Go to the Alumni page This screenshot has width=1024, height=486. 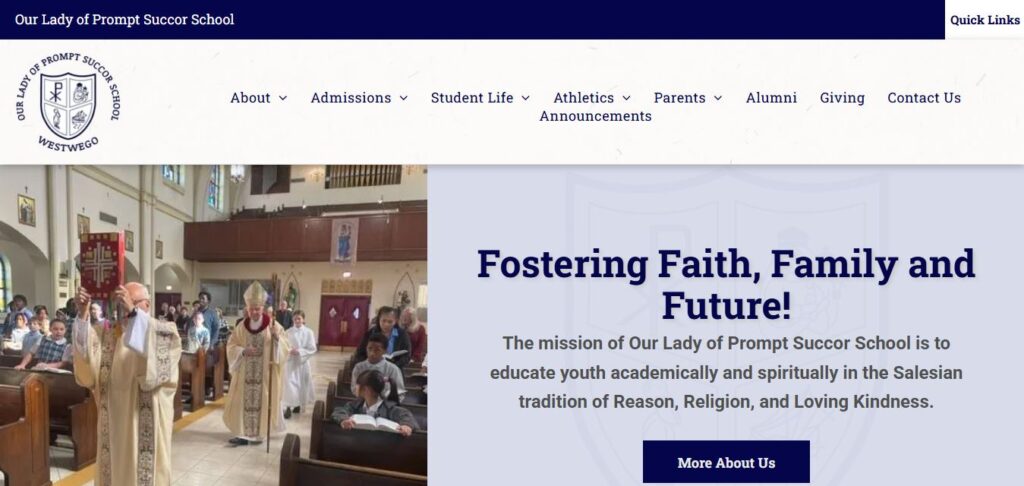click(771, 98)
